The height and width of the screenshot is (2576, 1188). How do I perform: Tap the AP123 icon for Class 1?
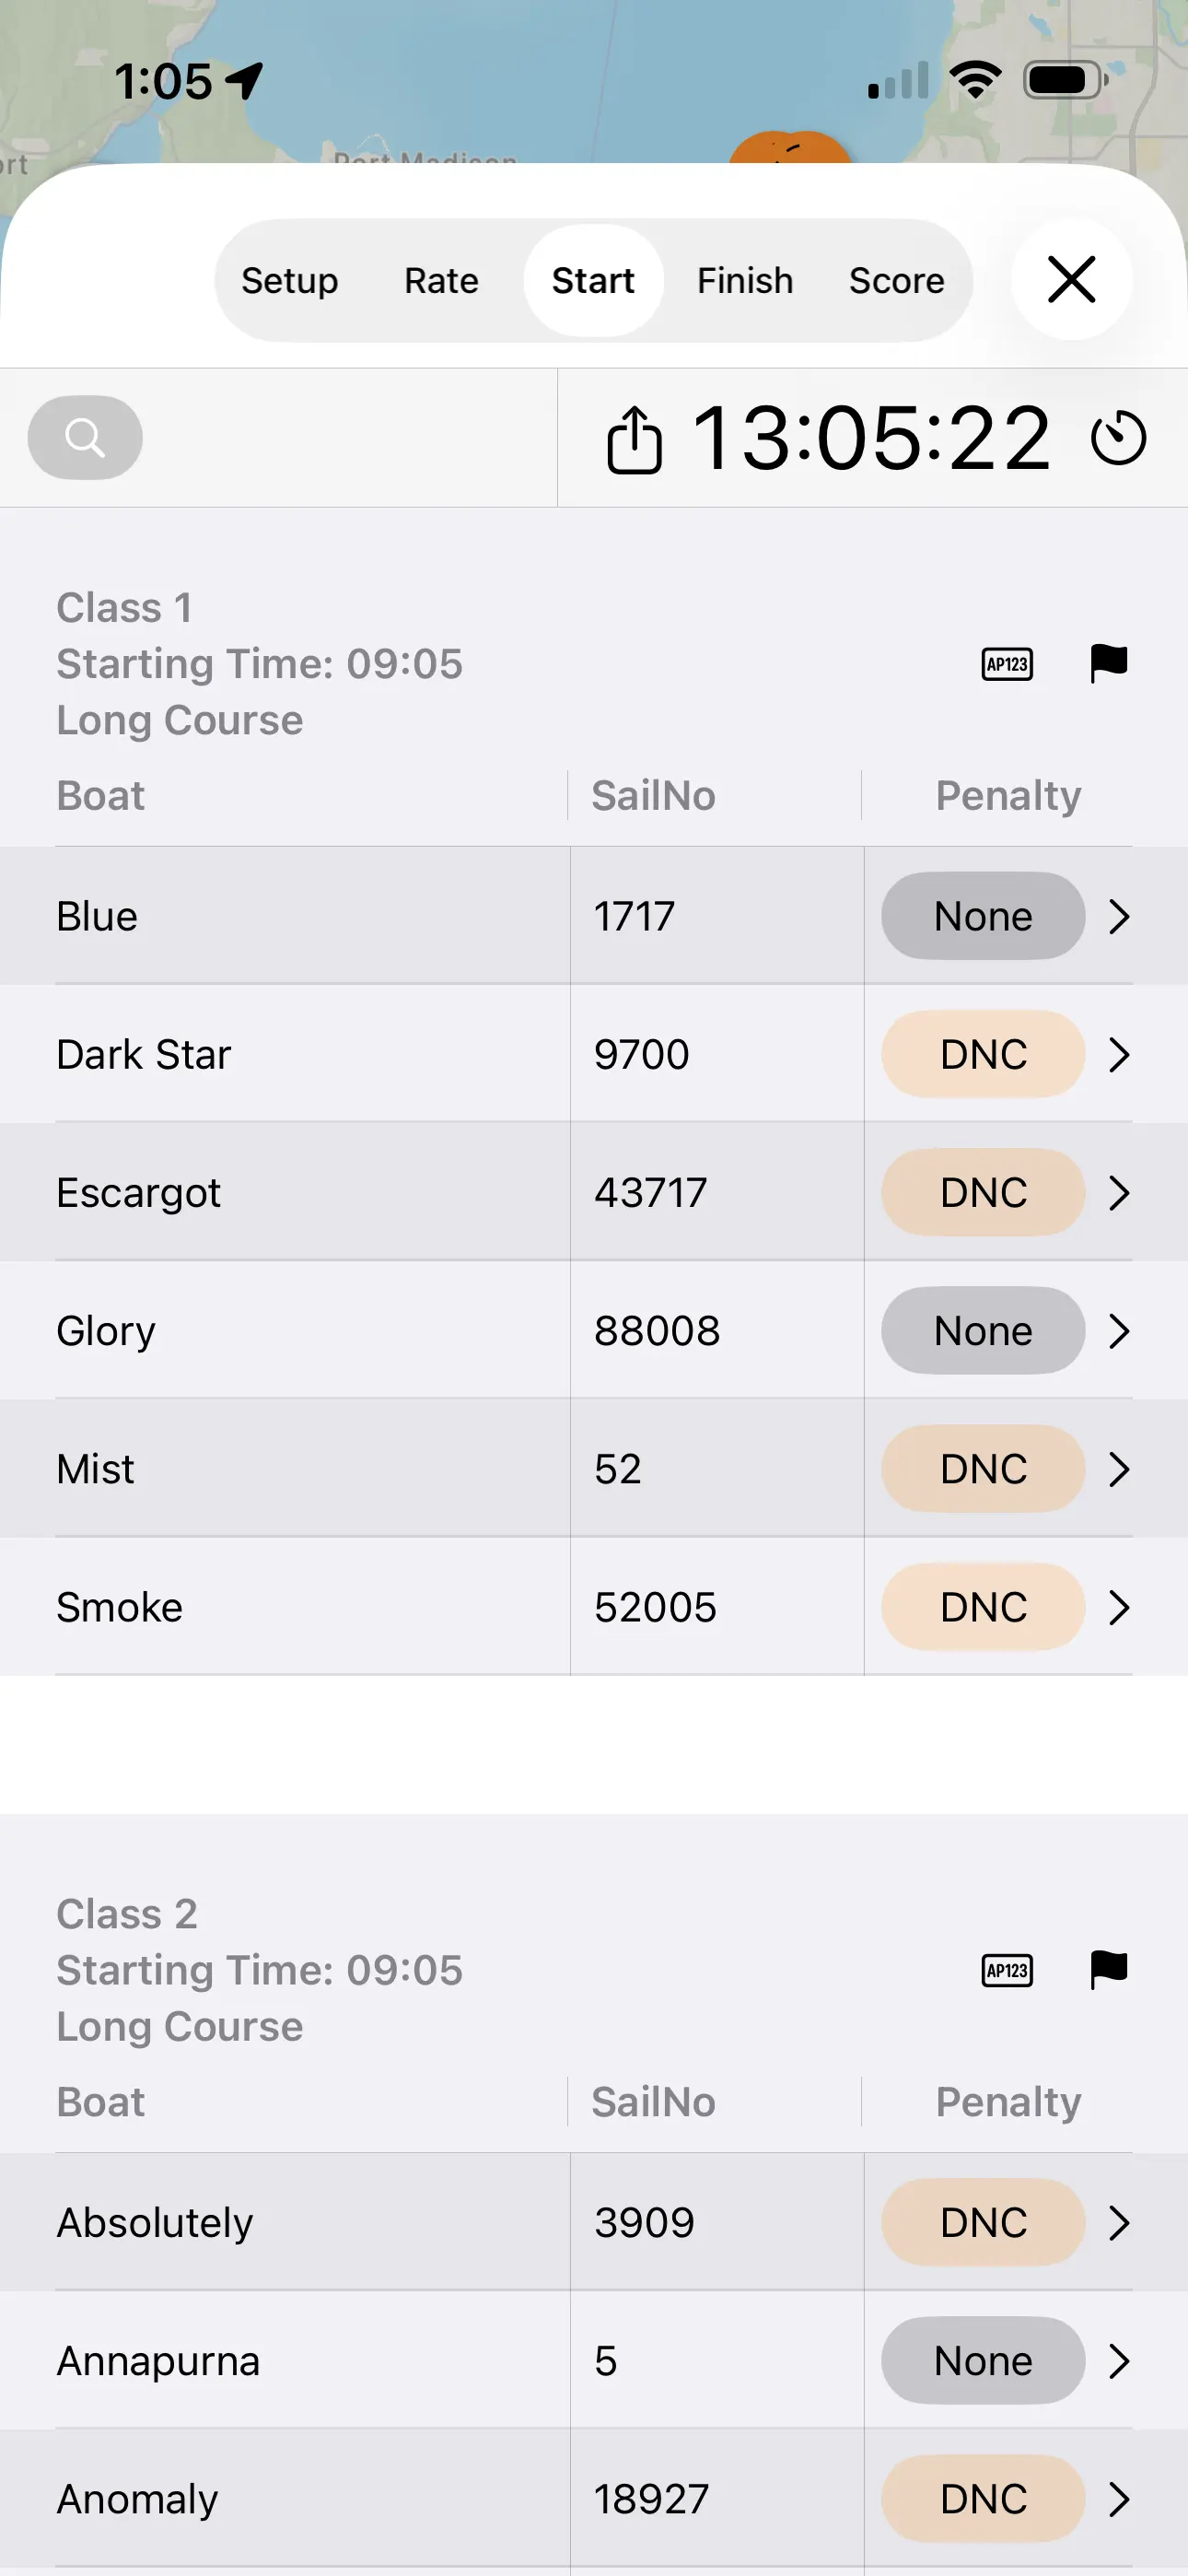tap(1007, 664)
